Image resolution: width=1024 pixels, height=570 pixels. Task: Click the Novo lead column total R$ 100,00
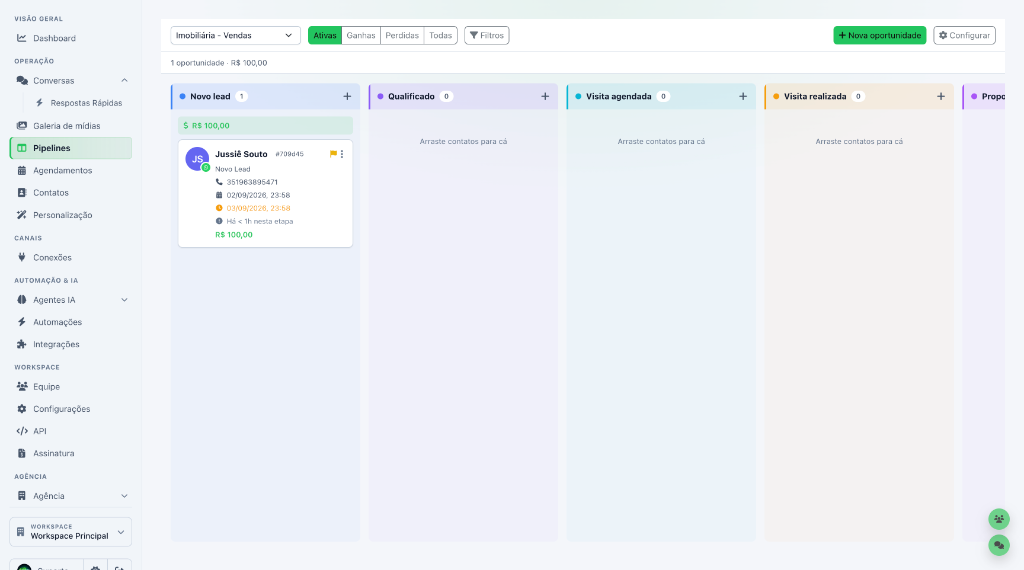265,125
